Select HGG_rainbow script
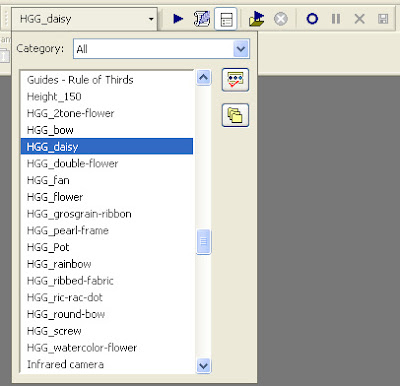The image size is (400, 386). pyautogui.click(x=107, y=264)
